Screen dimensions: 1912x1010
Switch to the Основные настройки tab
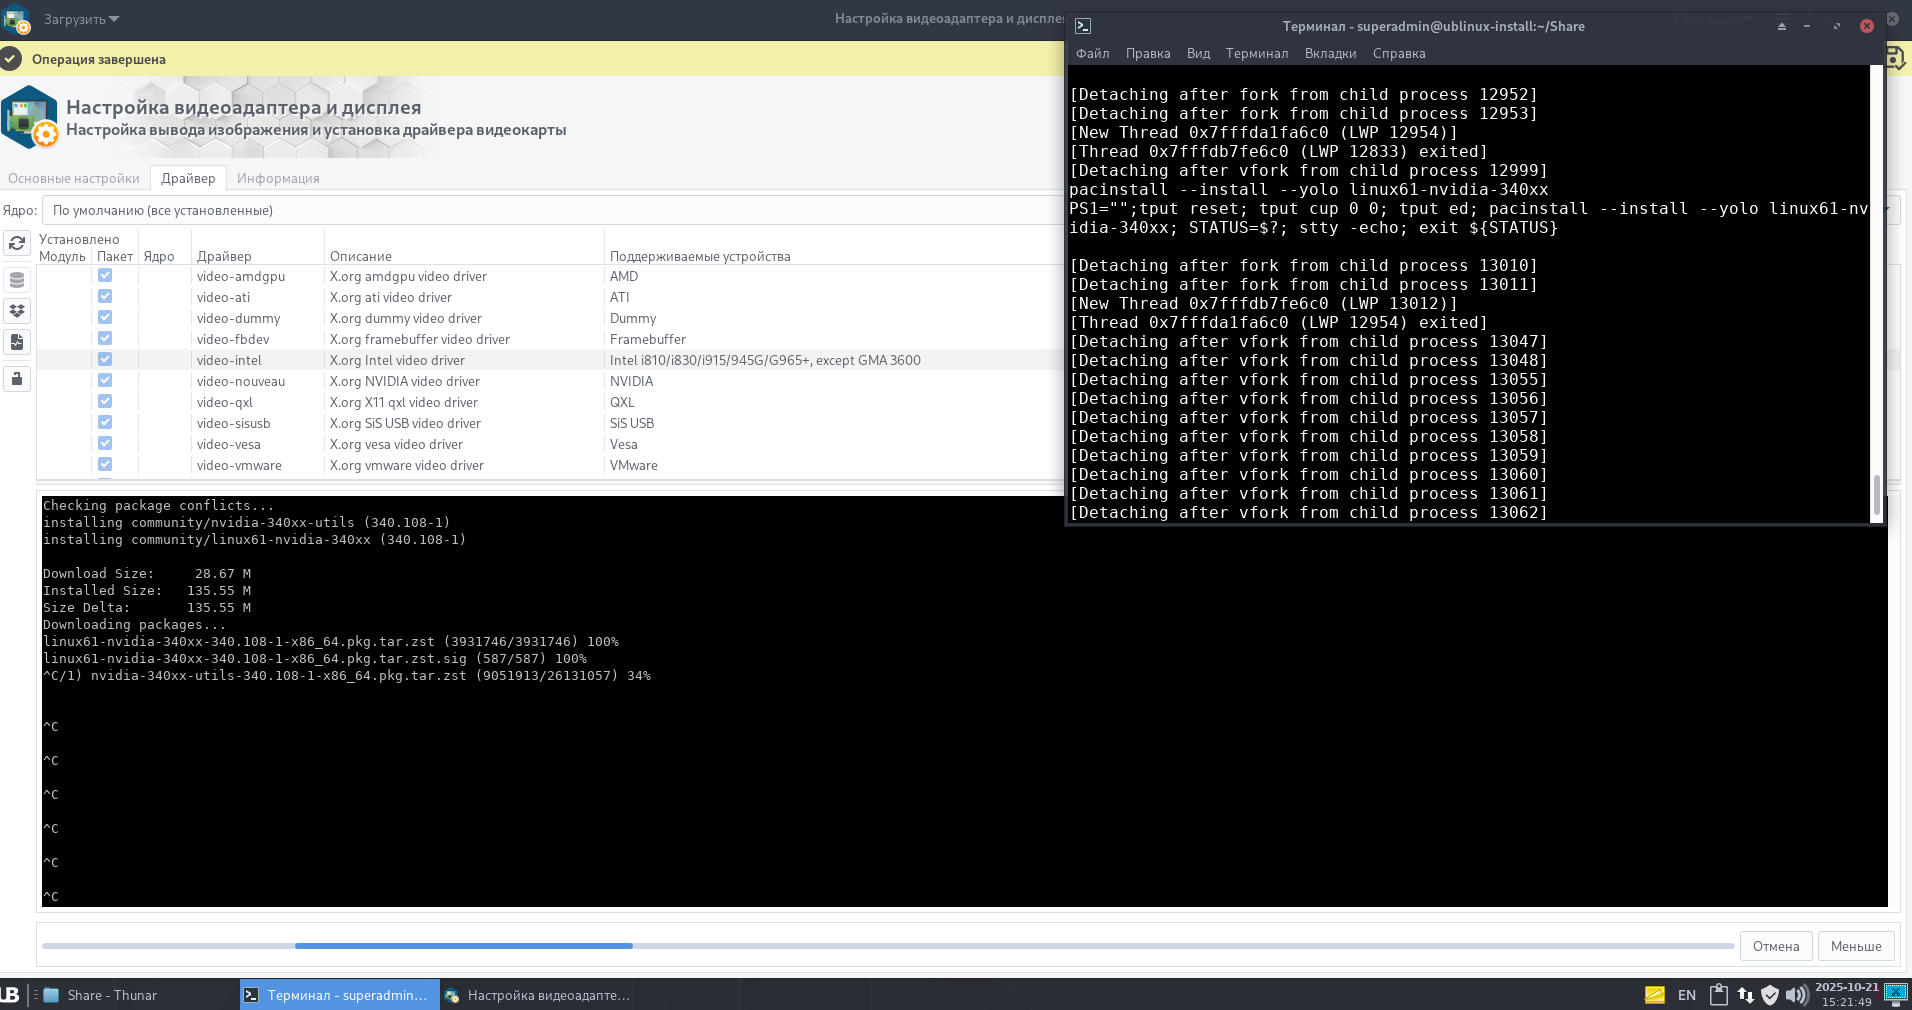coord(74,178)
